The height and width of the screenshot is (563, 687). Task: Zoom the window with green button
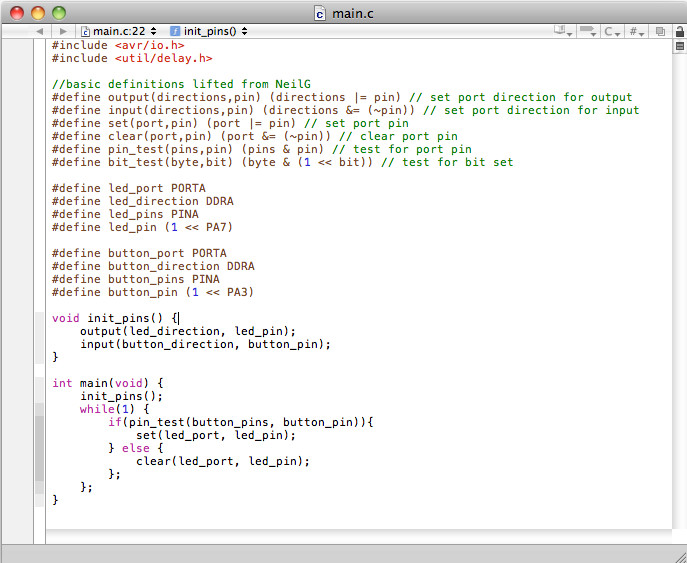click(59, 13)
